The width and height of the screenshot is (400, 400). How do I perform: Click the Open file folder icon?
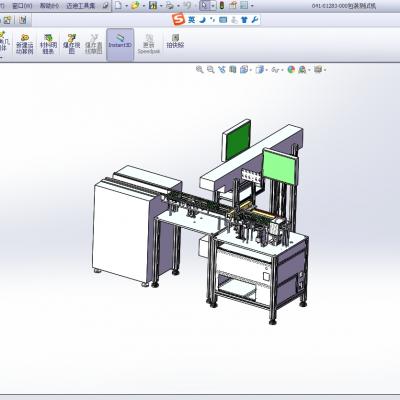[x=135, y=5]
